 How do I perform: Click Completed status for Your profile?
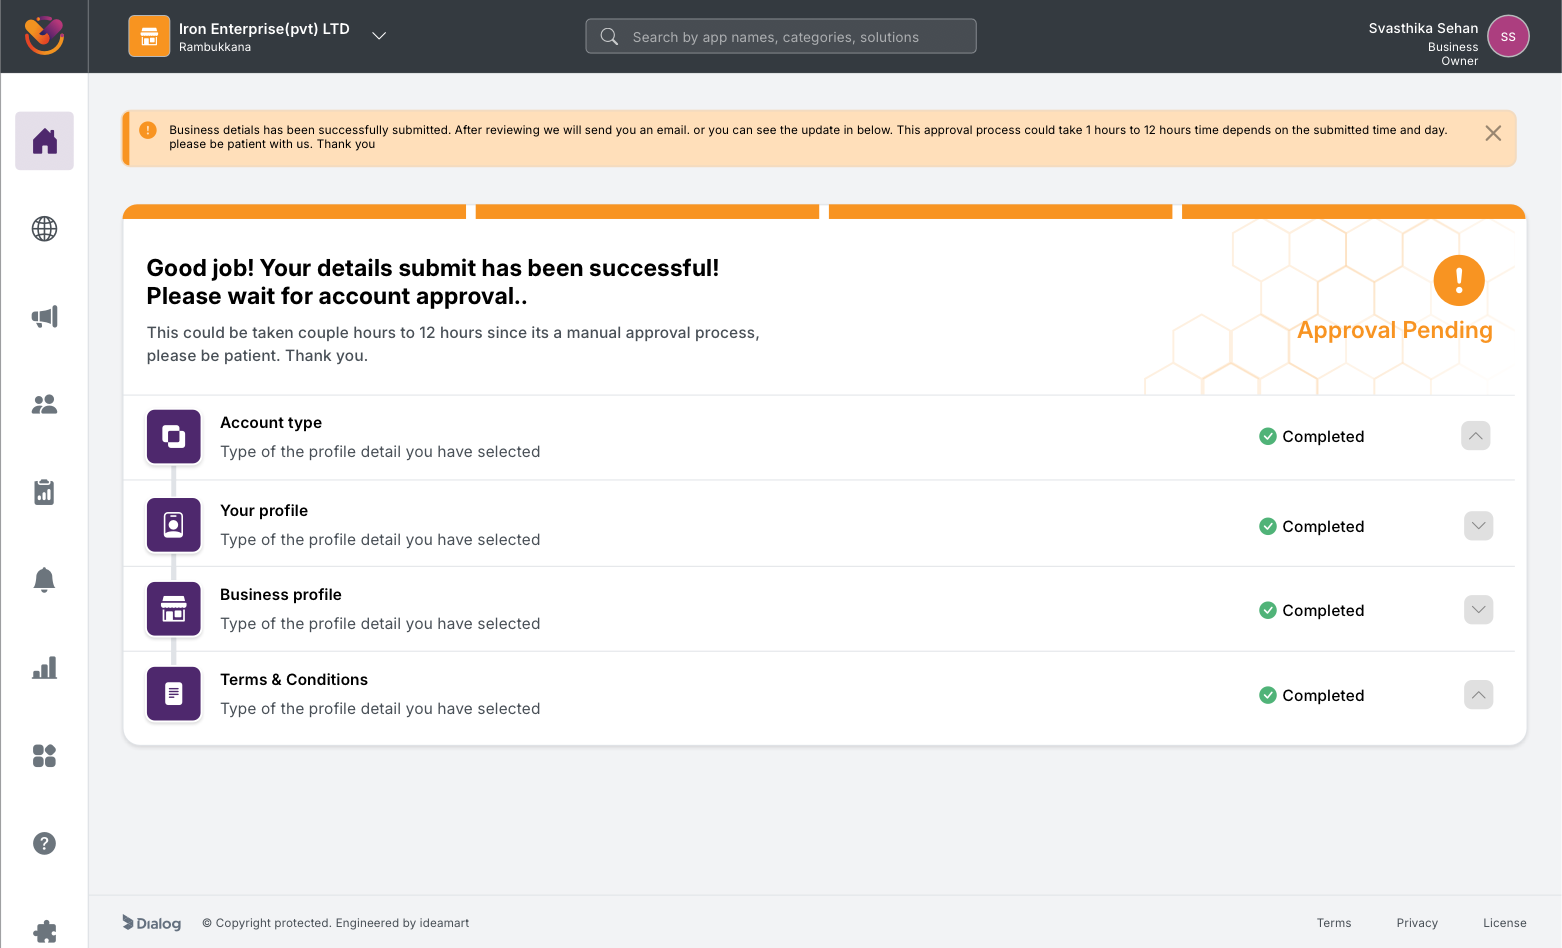tap(1323, 526)
